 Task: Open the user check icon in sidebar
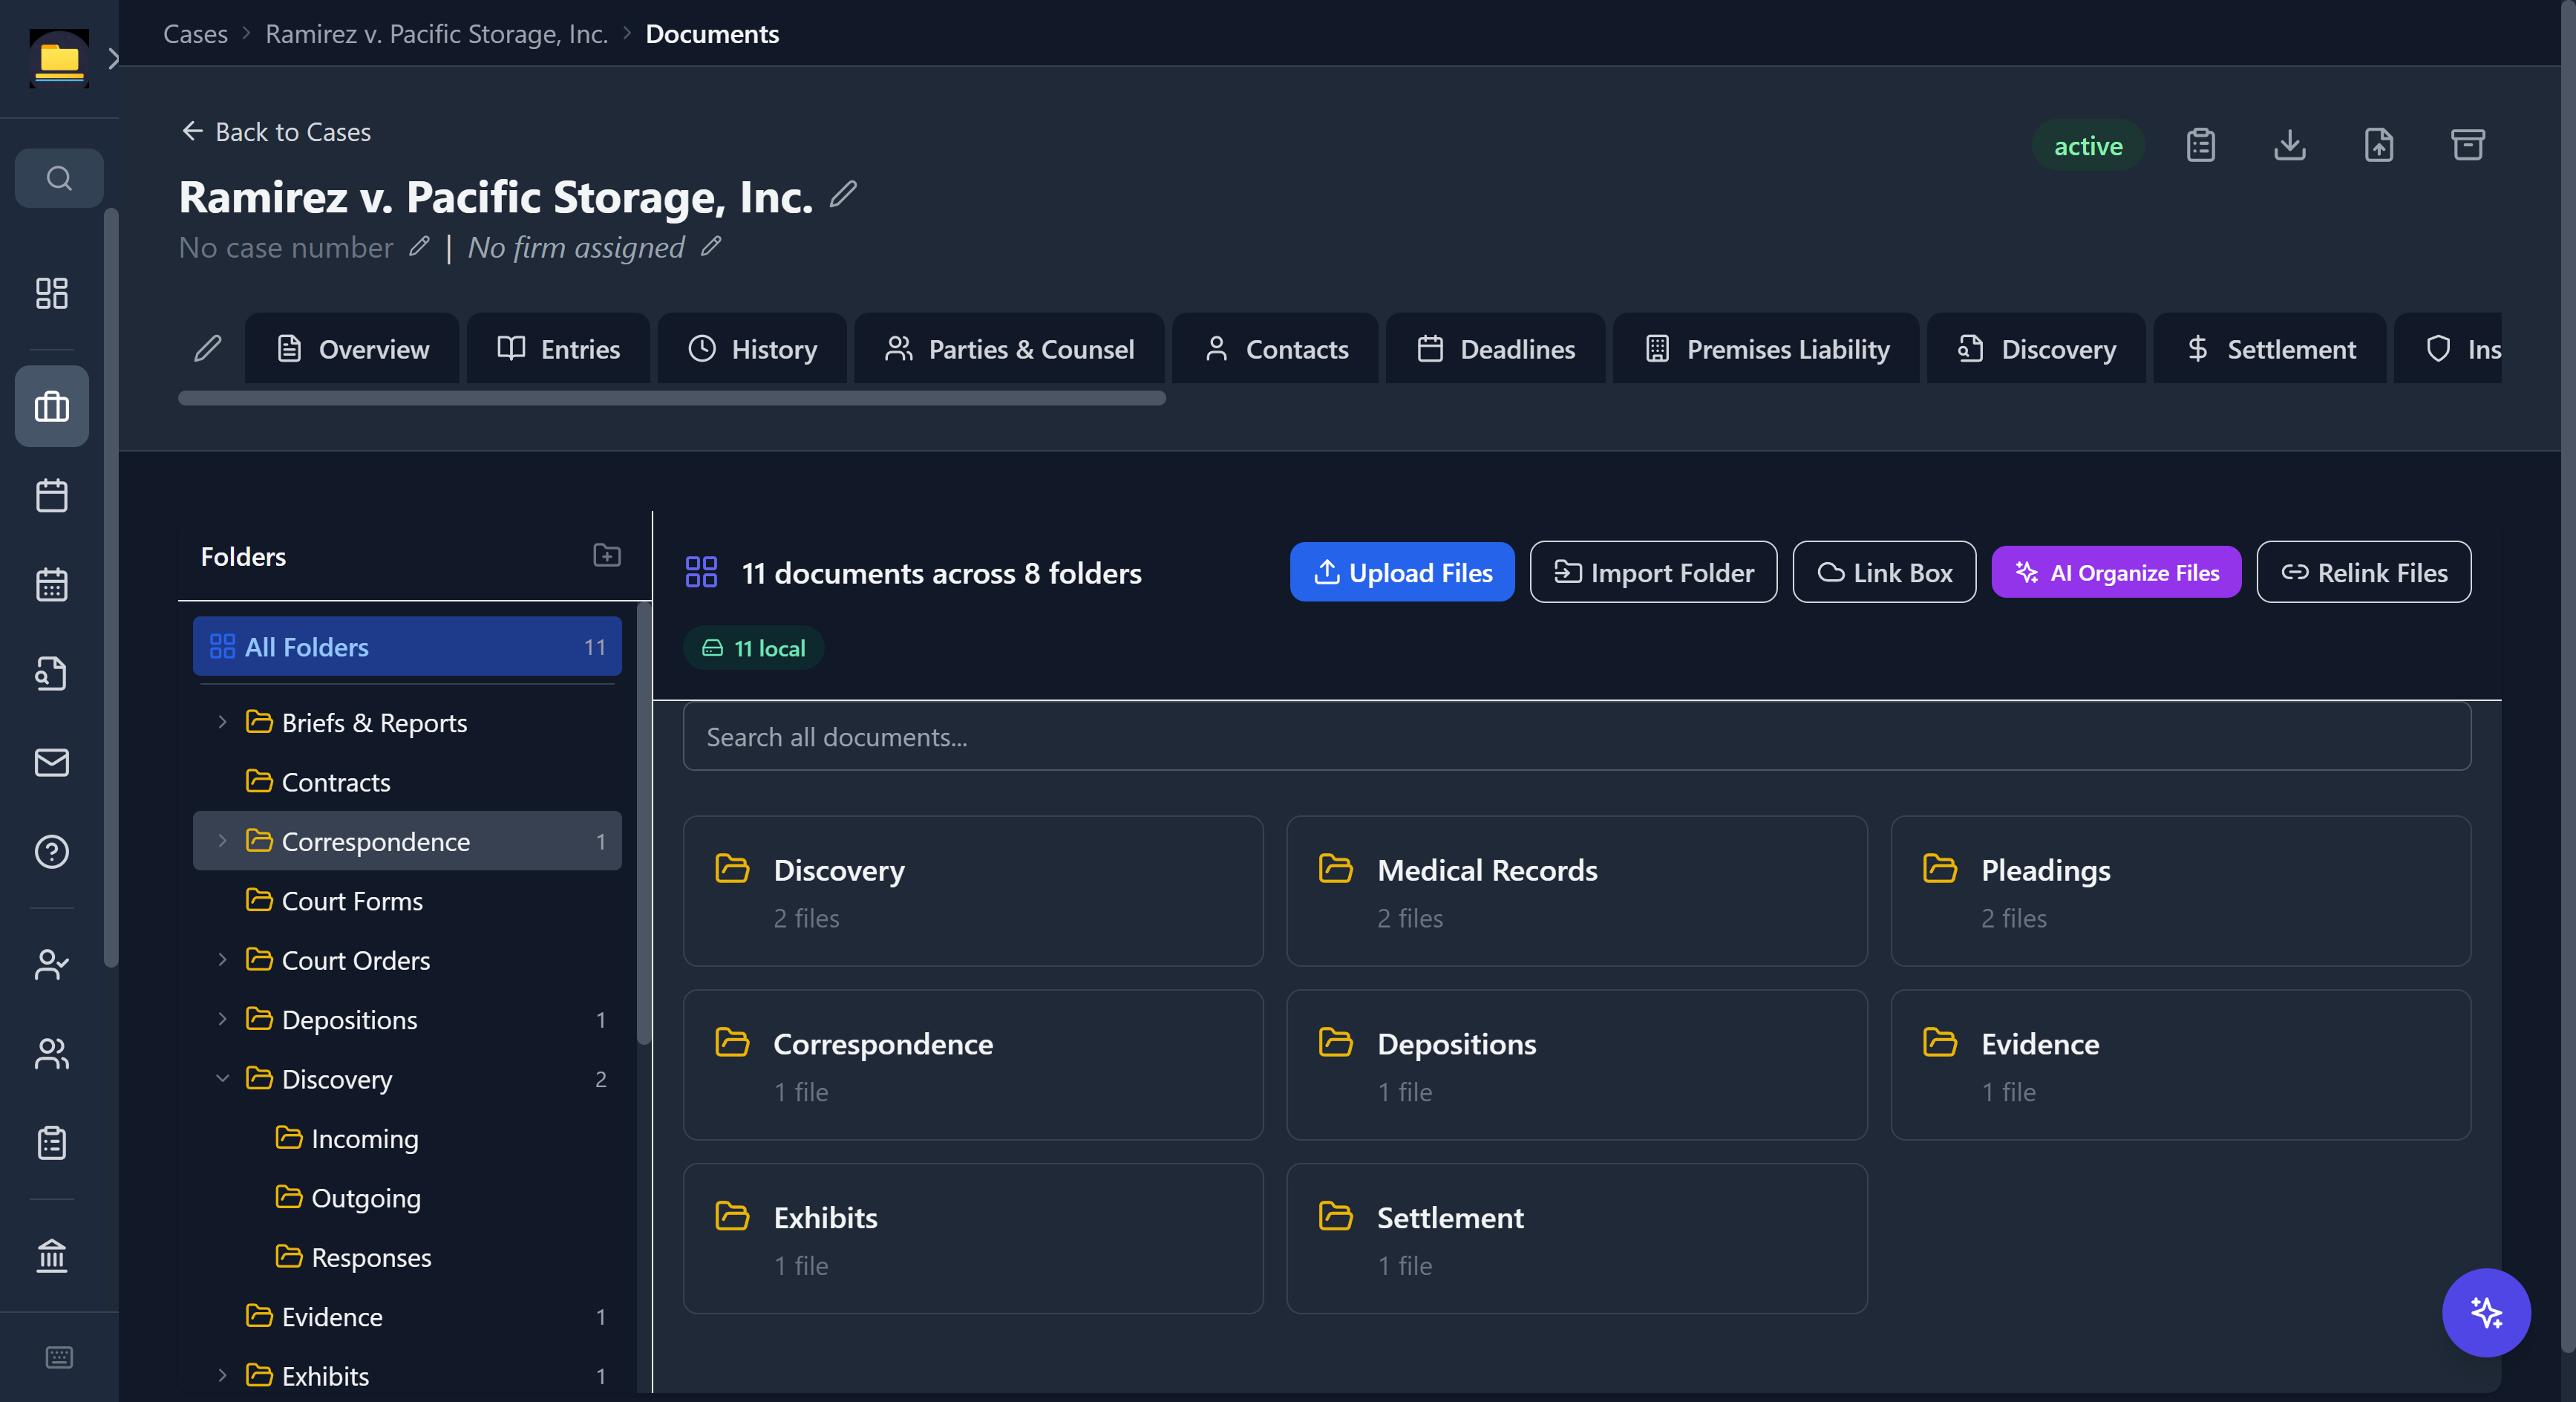click(52, 964)
